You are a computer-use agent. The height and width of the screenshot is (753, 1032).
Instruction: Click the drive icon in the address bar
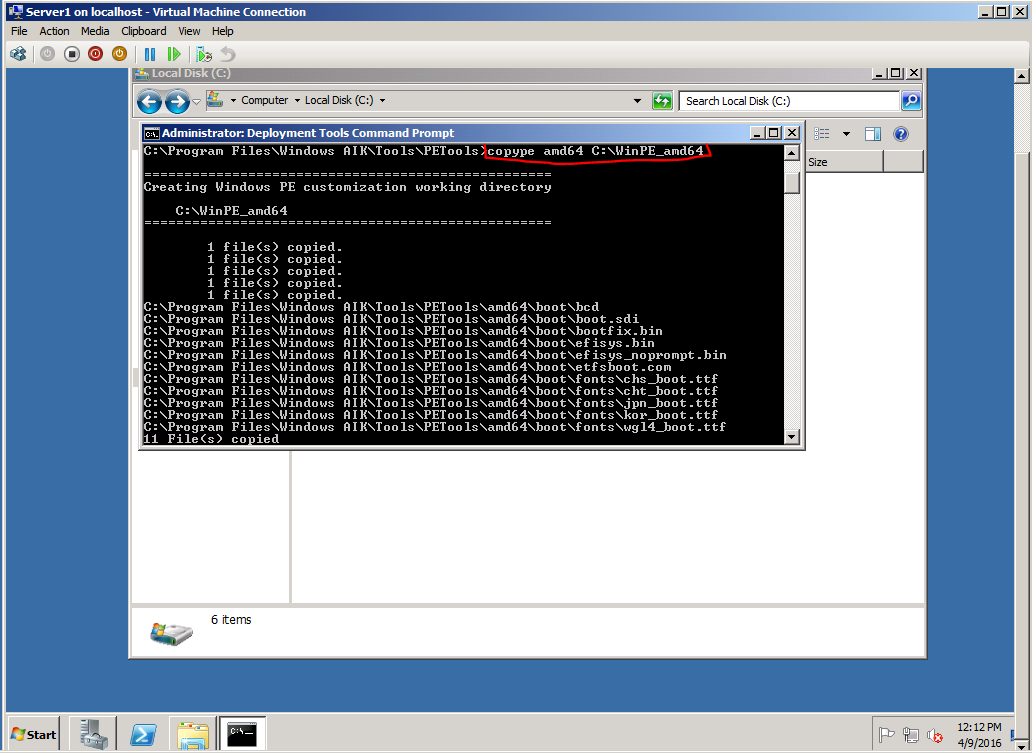[215, 99]
